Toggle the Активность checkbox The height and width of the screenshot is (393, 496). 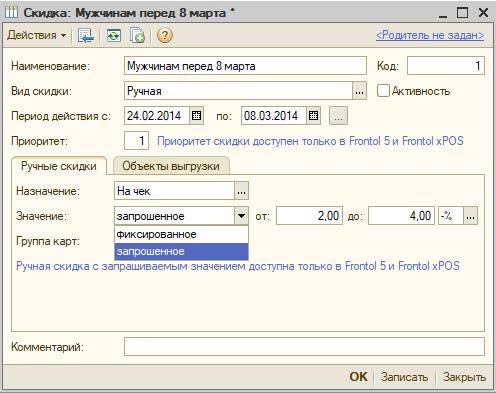(x=383, y=91)
